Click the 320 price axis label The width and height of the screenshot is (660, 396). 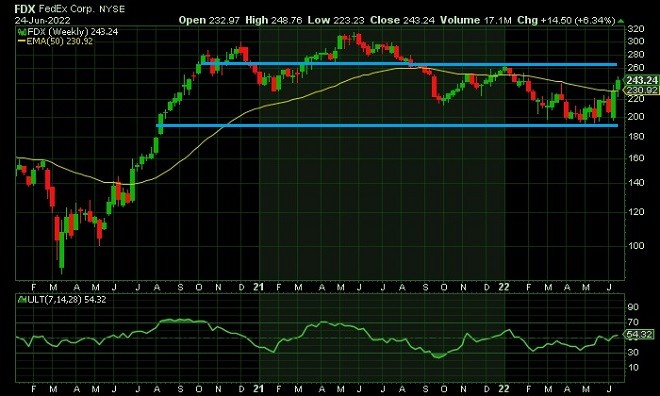[636, 29]
